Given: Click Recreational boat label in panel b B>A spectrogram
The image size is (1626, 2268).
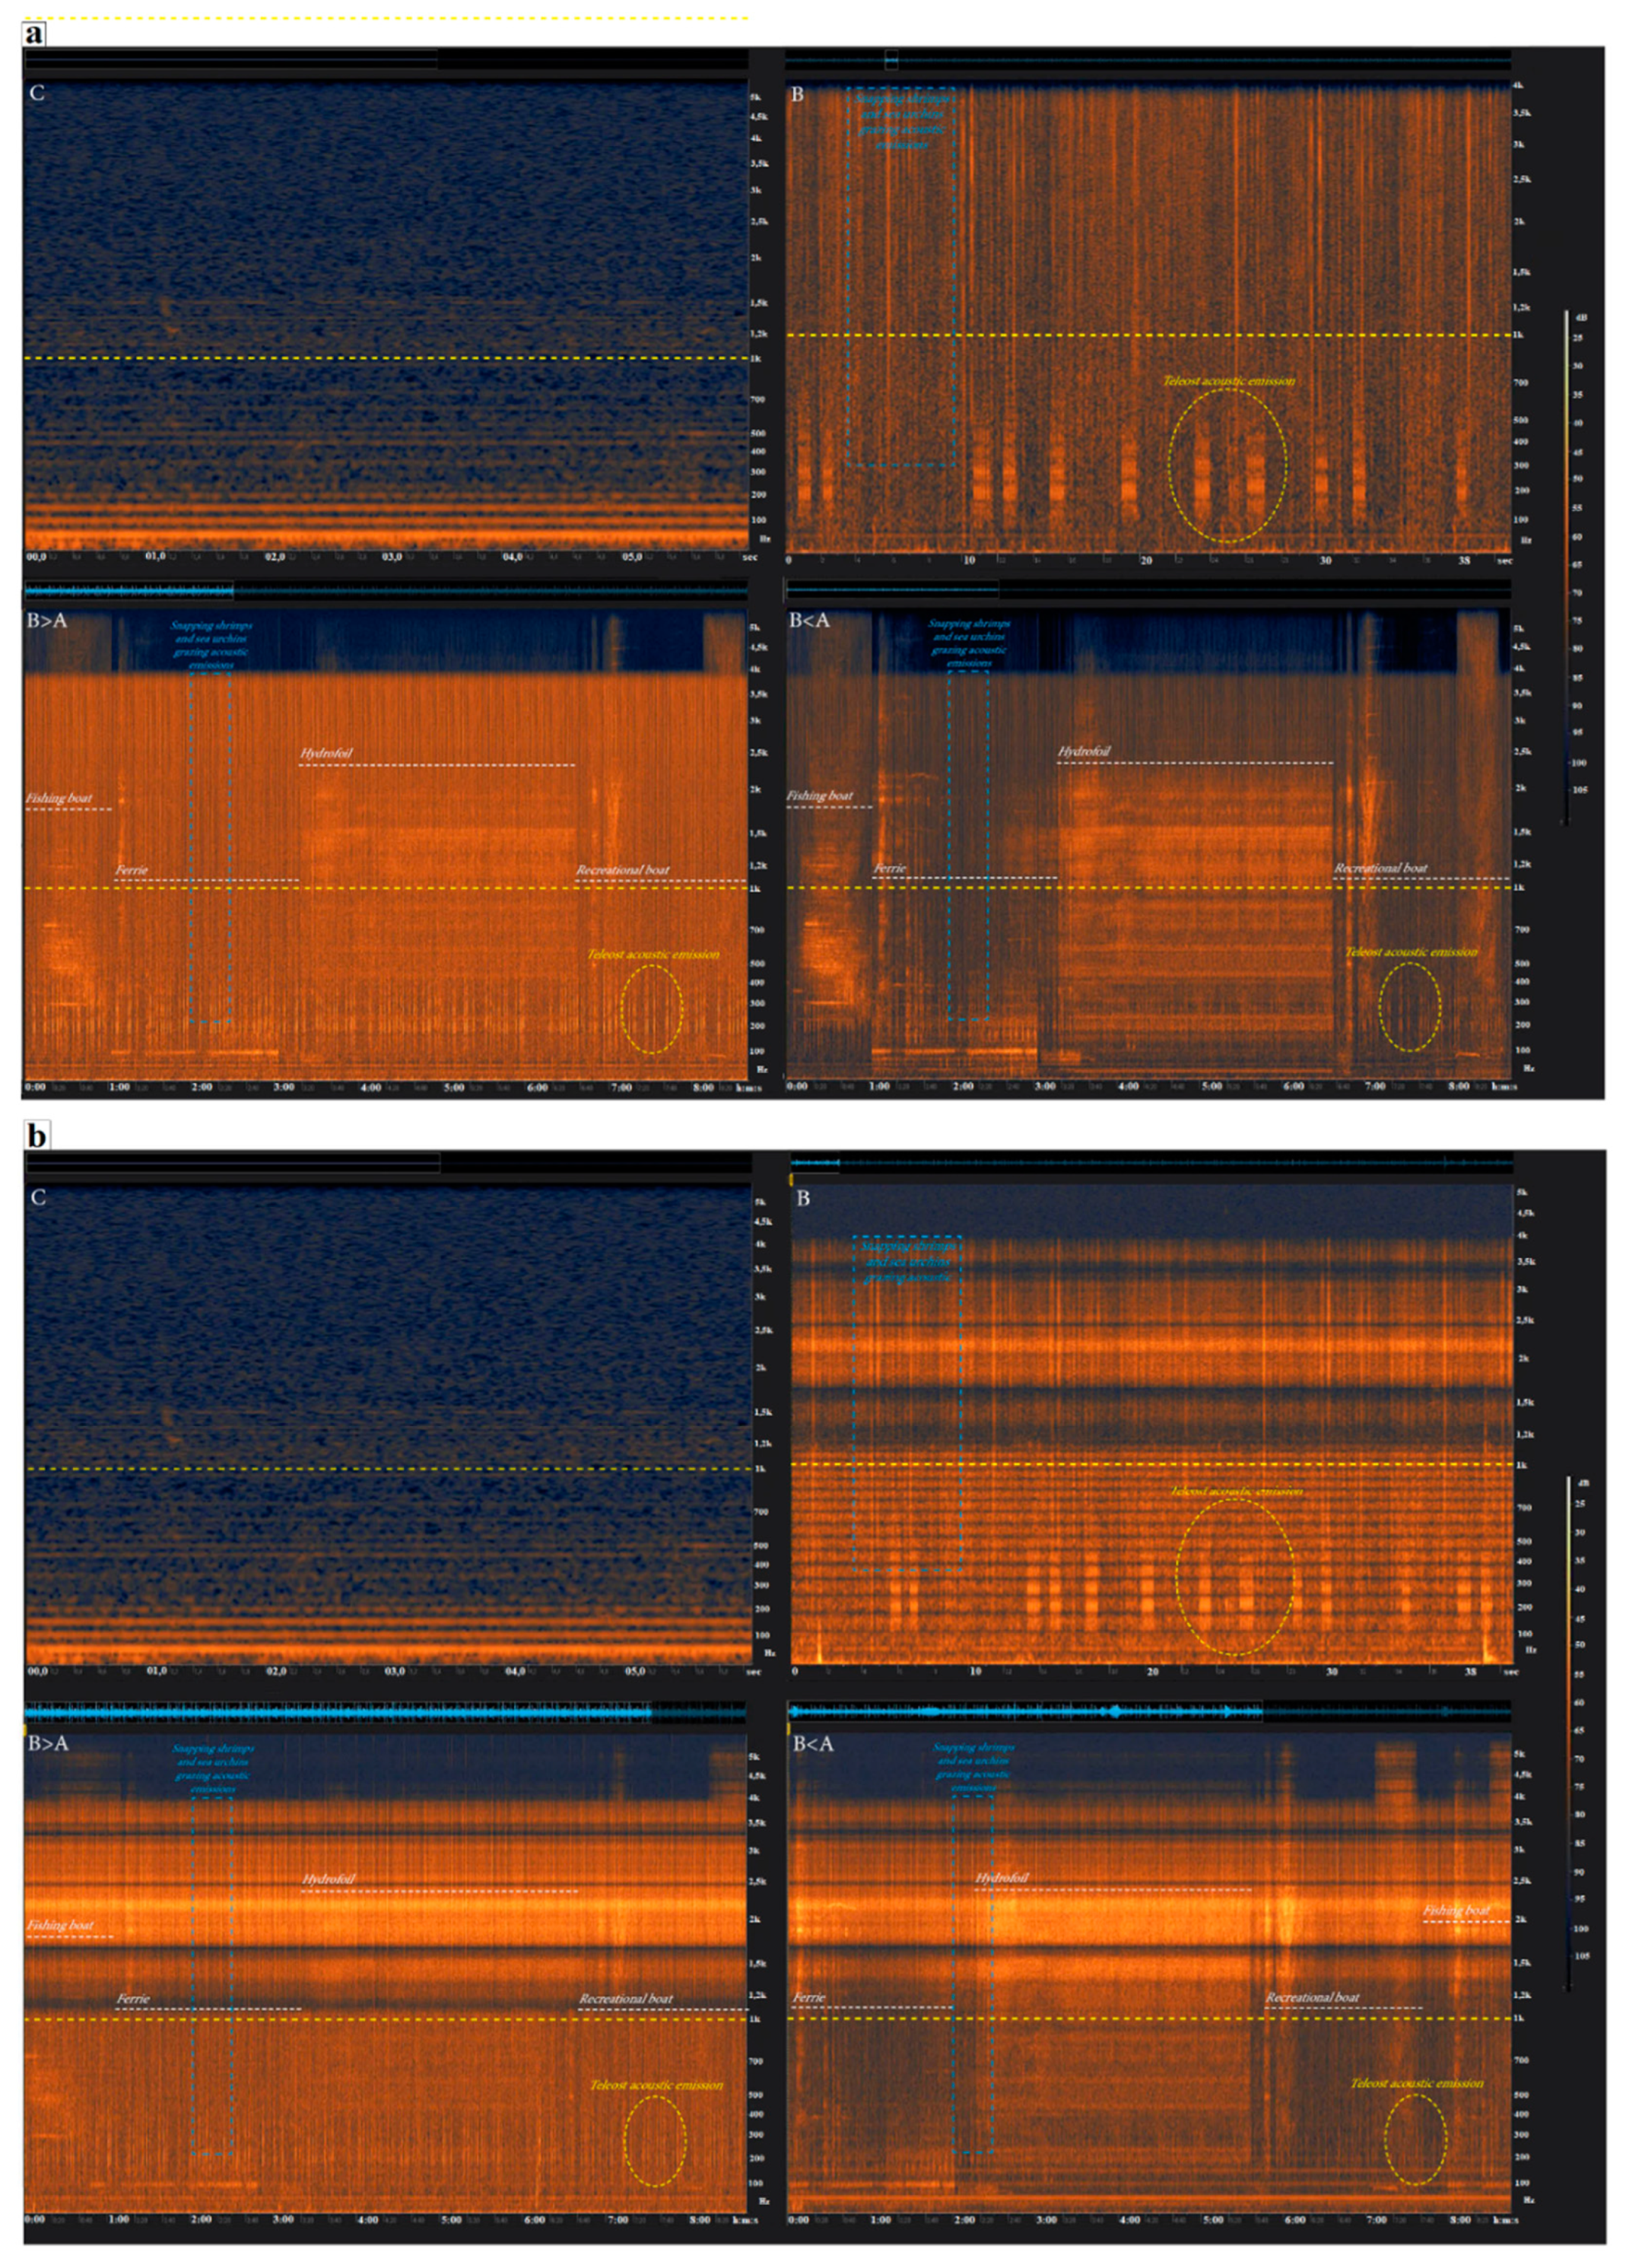Looking at the screenshot, I should [x=626, y=1998].
